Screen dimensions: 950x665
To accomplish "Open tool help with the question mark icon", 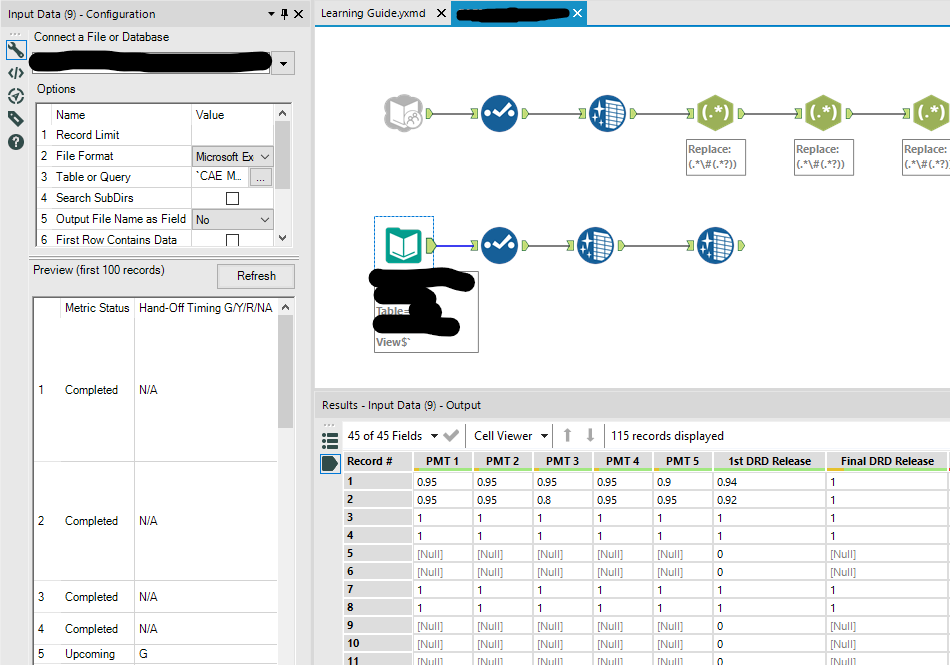I will point(15,141).
